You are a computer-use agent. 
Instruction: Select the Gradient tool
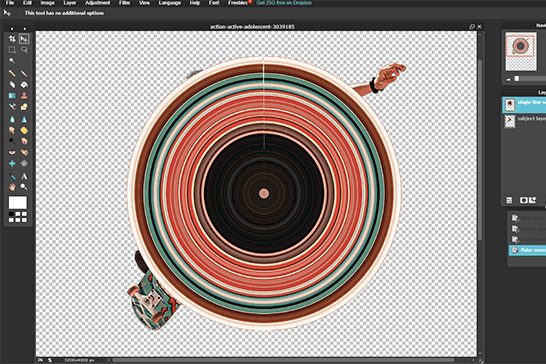pyautogui.click(x=12, y=96)
